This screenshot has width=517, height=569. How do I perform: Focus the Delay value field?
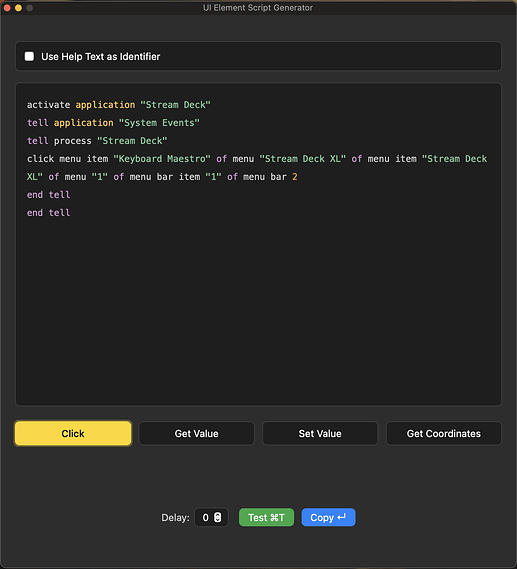(x=211, y=517)
